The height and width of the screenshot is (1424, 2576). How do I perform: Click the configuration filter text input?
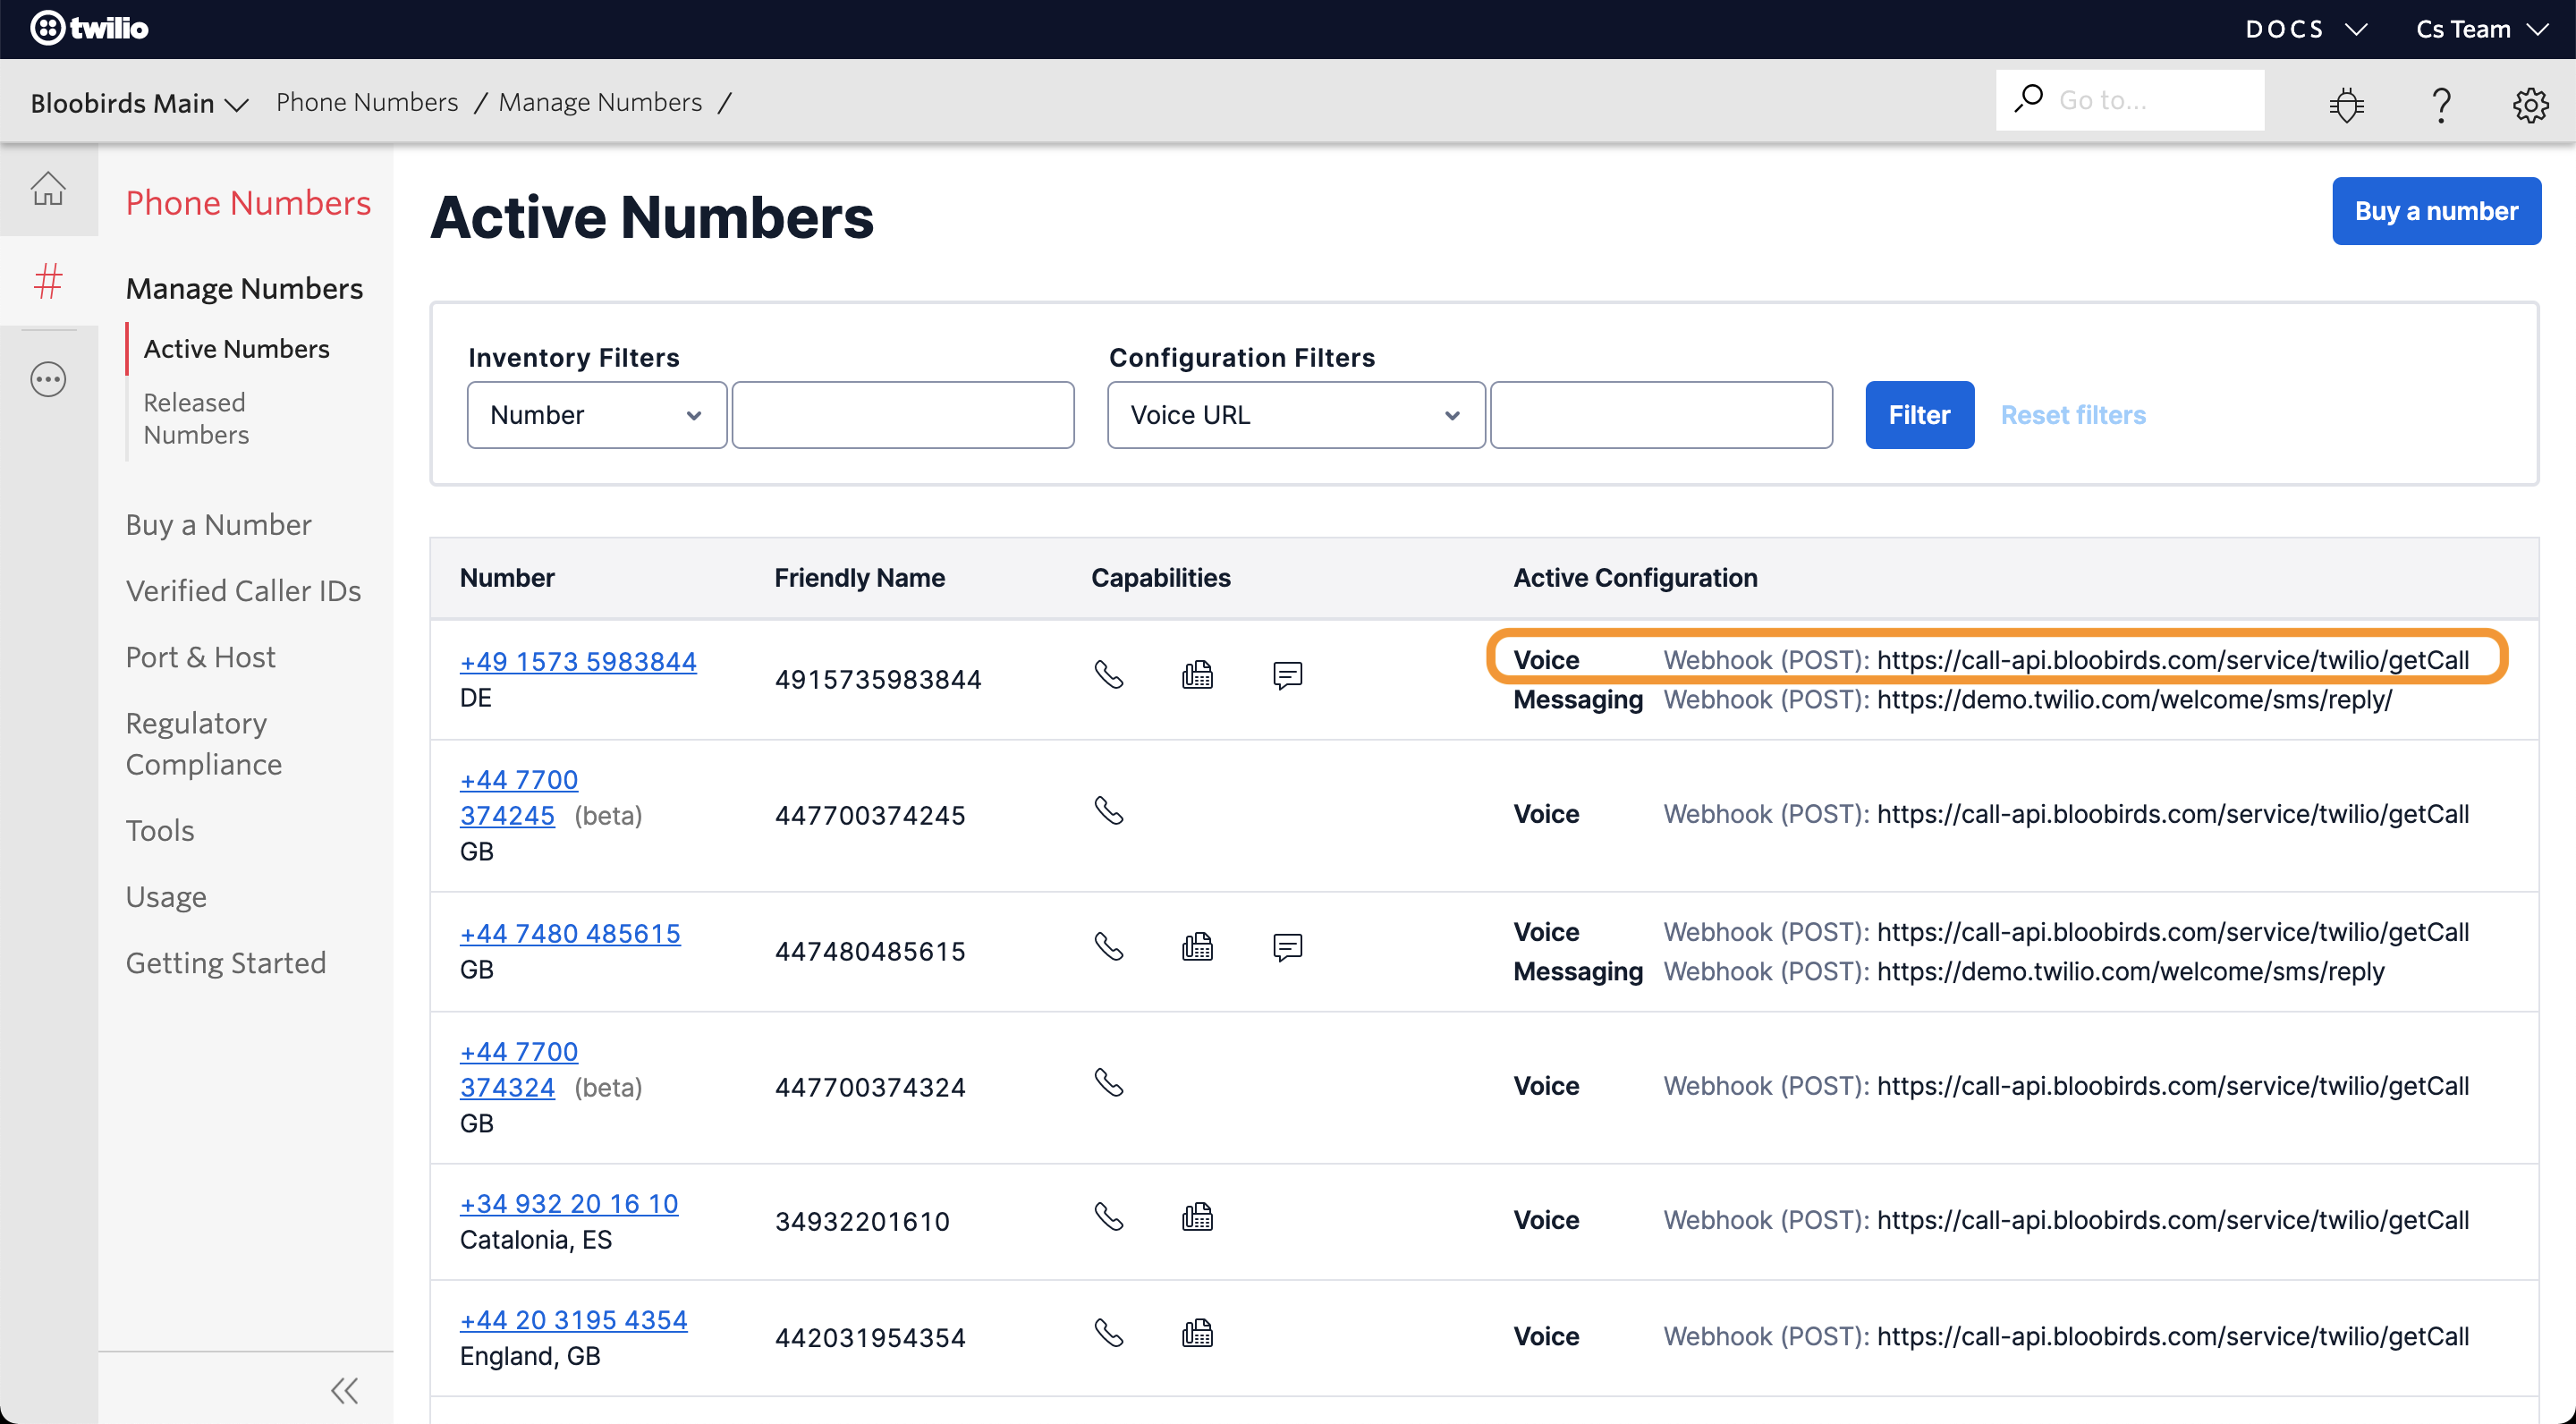coord(1661,415)
